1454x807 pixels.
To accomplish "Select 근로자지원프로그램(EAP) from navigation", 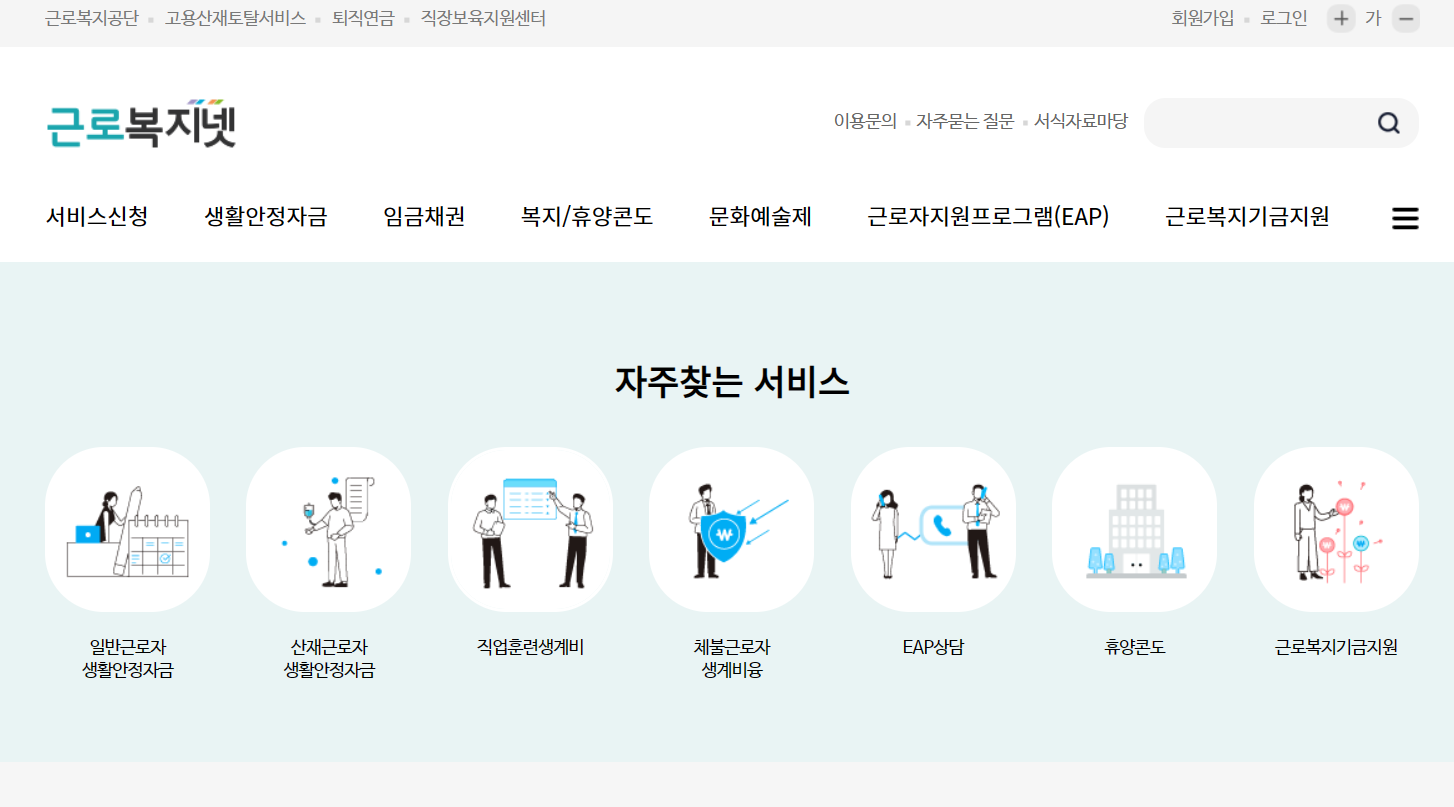I will (x=988, y=217).
